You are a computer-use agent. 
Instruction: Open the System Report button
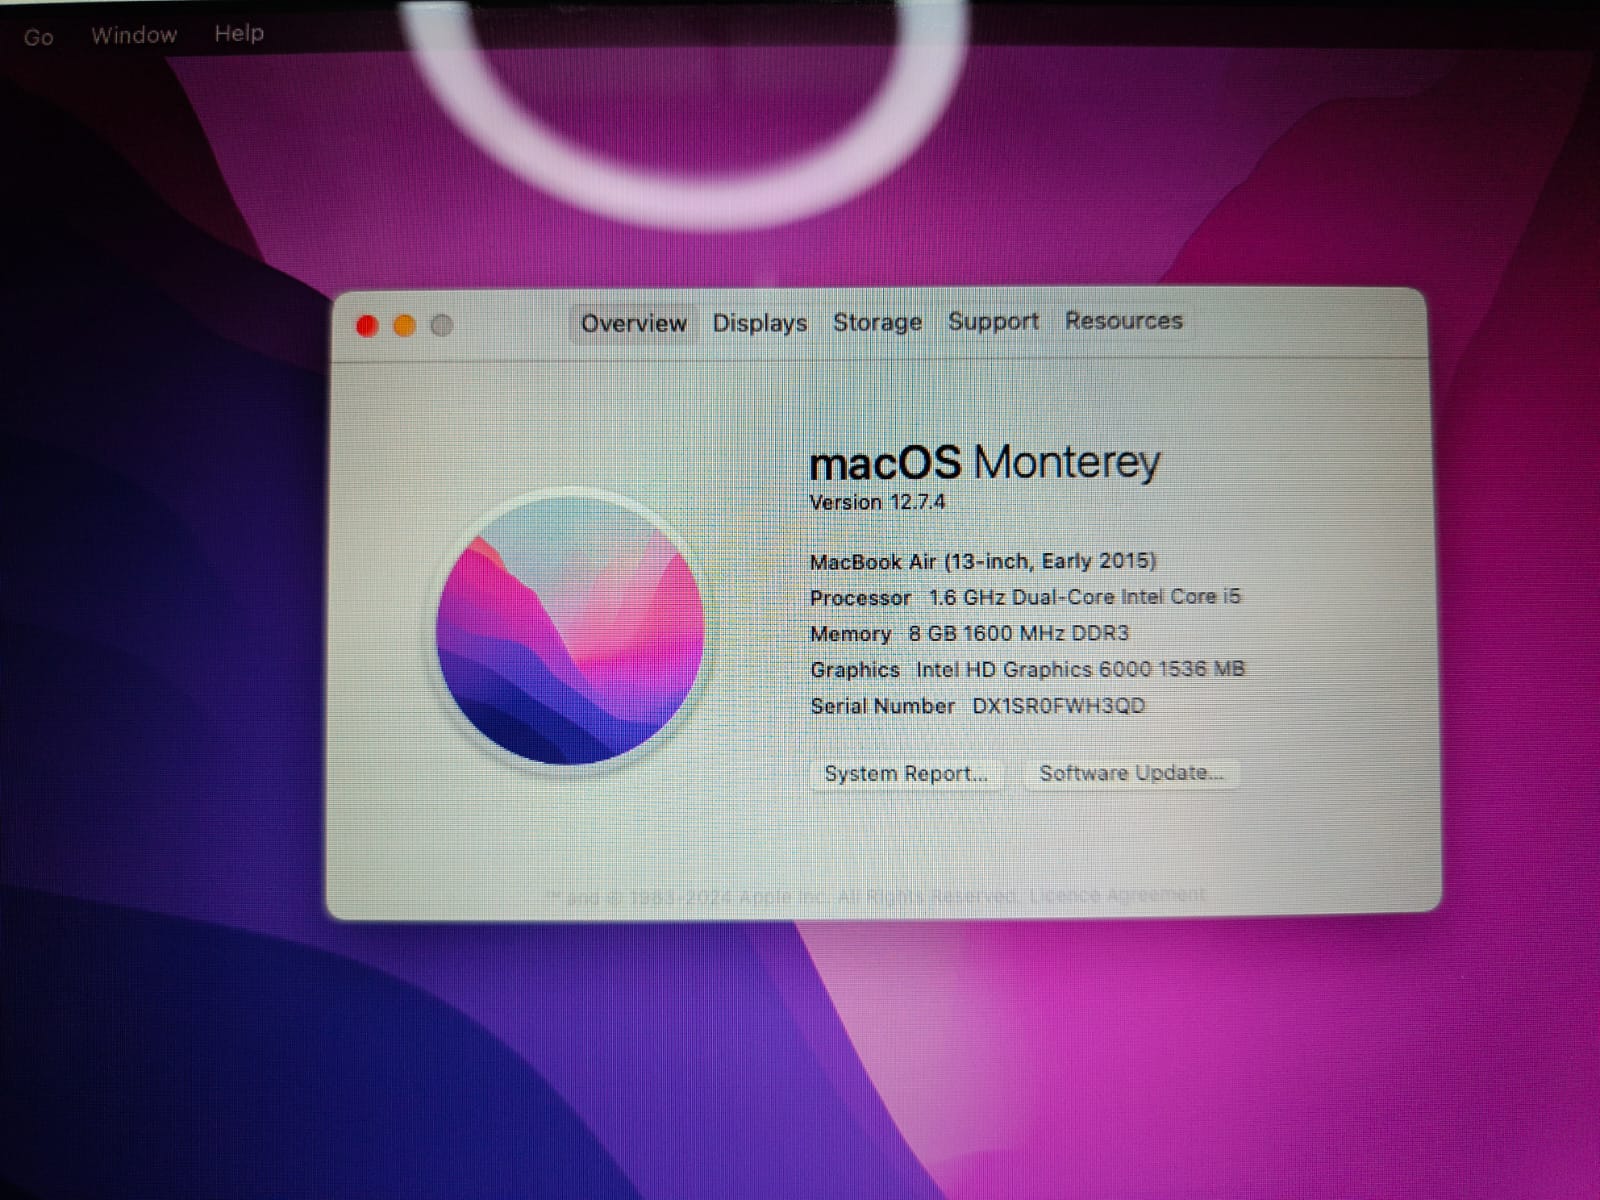click(x=905, y=773)
